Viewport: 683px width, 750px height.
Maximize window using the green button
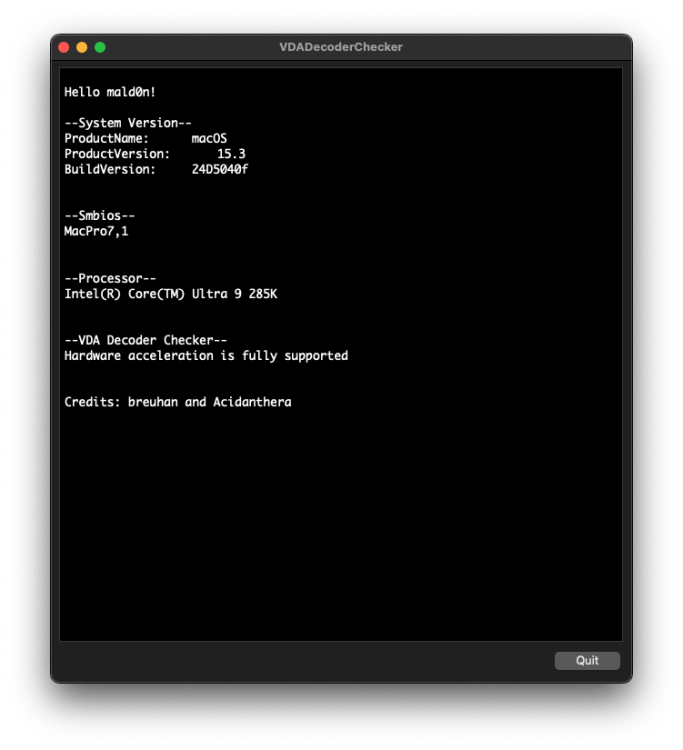pyautogui.click(x=100, y=47)
